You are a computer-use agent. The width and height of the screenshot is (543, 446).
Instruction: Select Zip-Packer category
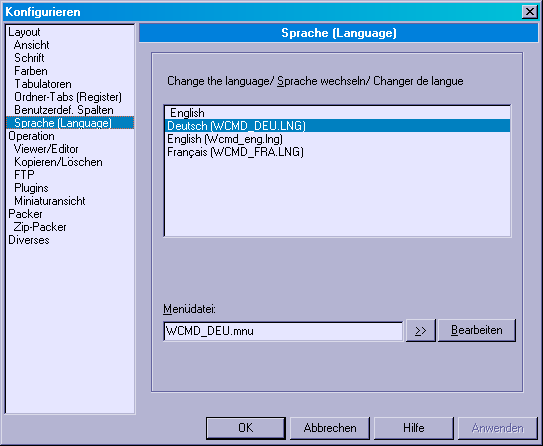pos(40,227)
